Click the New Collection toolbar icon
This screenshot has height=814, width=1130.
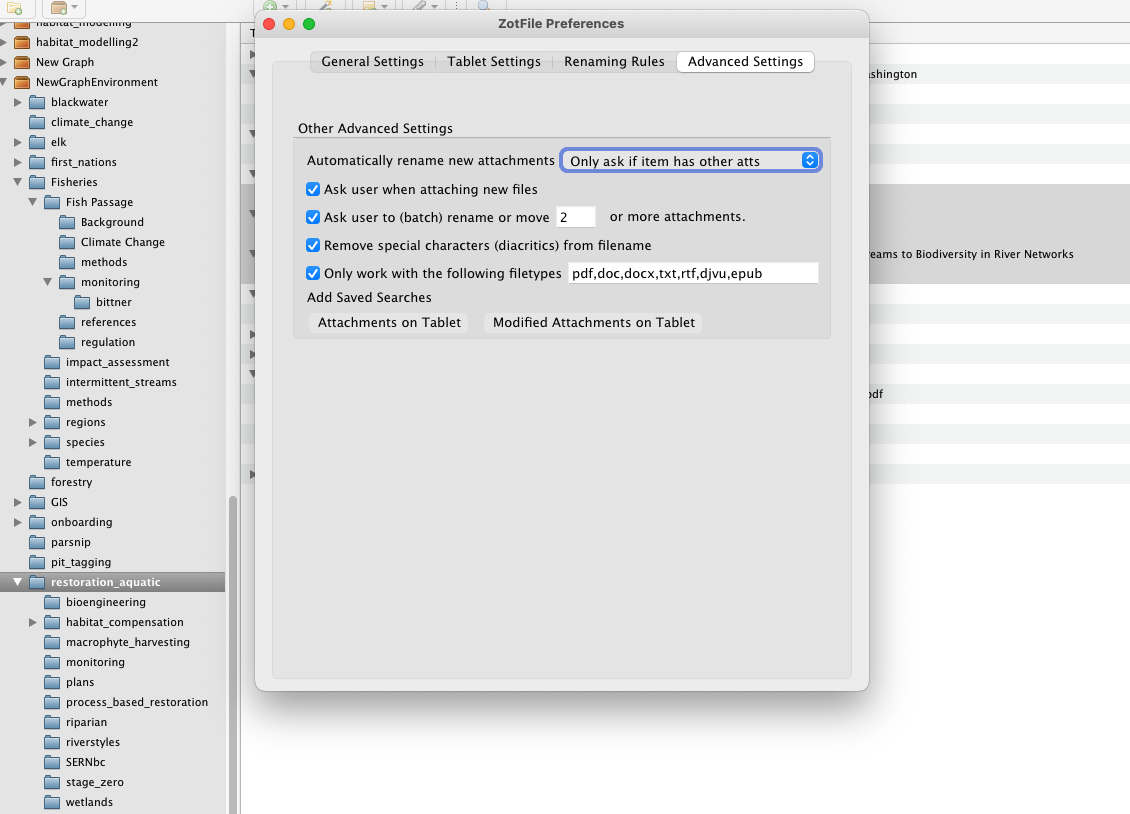coord(14,8)
